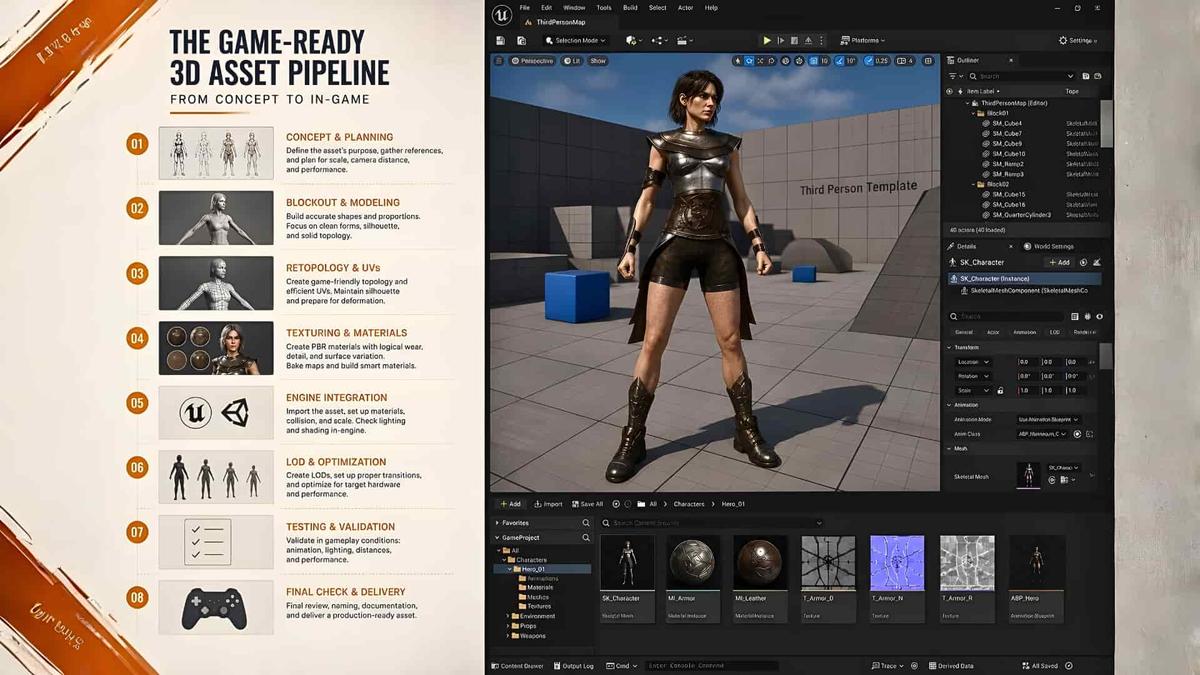Toggle scale snapping 0.25
This screenshot has width=1200, height=675.
coord(877,61)
